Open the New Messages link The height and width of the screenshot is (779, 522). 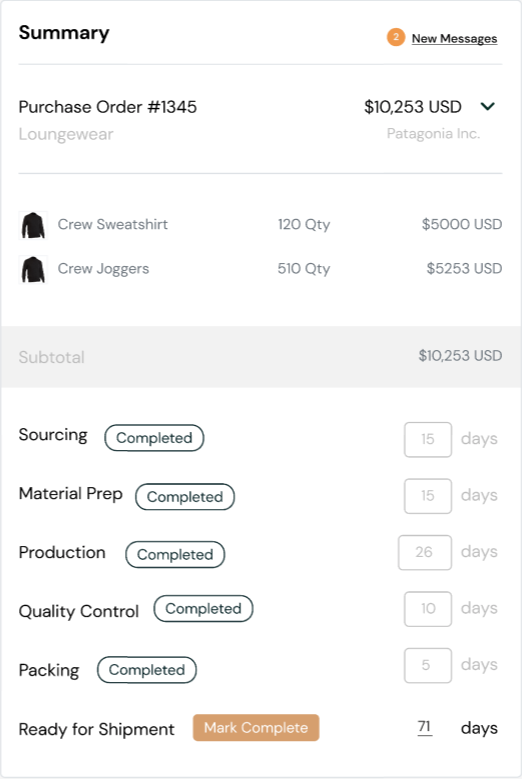click(454, 38)
